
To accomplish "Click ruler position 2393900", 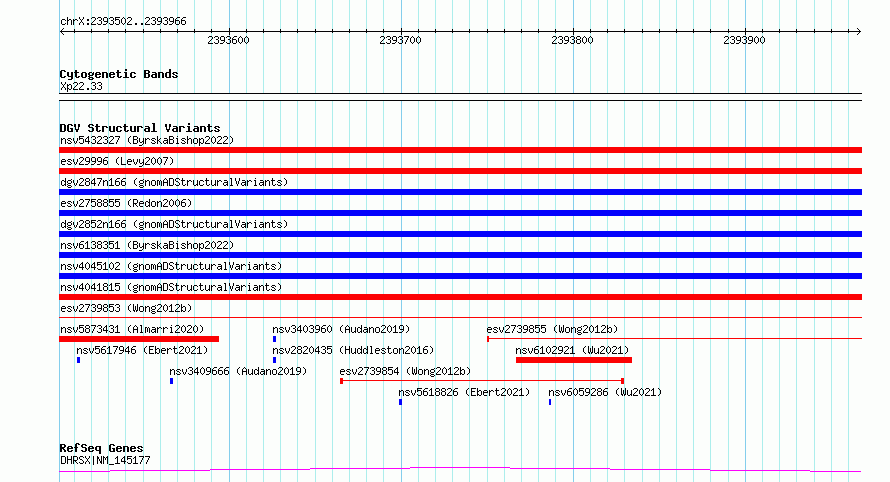I will click(x=744, y=40).
